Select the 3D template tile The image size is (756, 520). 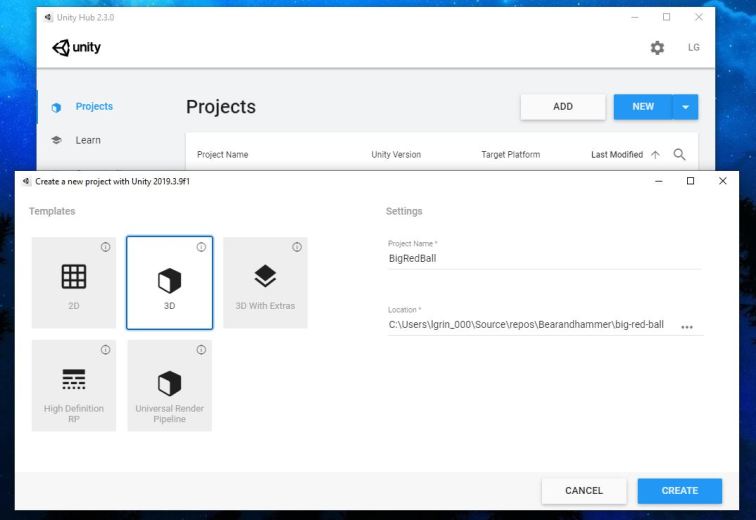coord(169,283)
